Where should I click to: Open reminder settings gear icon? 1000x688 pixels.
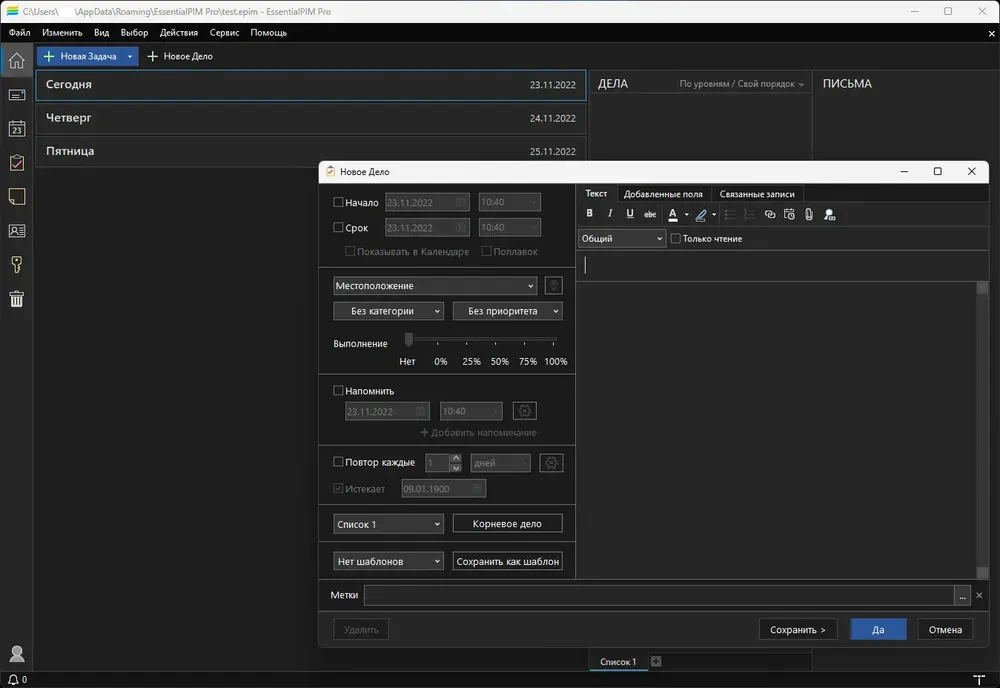(525, 411)
